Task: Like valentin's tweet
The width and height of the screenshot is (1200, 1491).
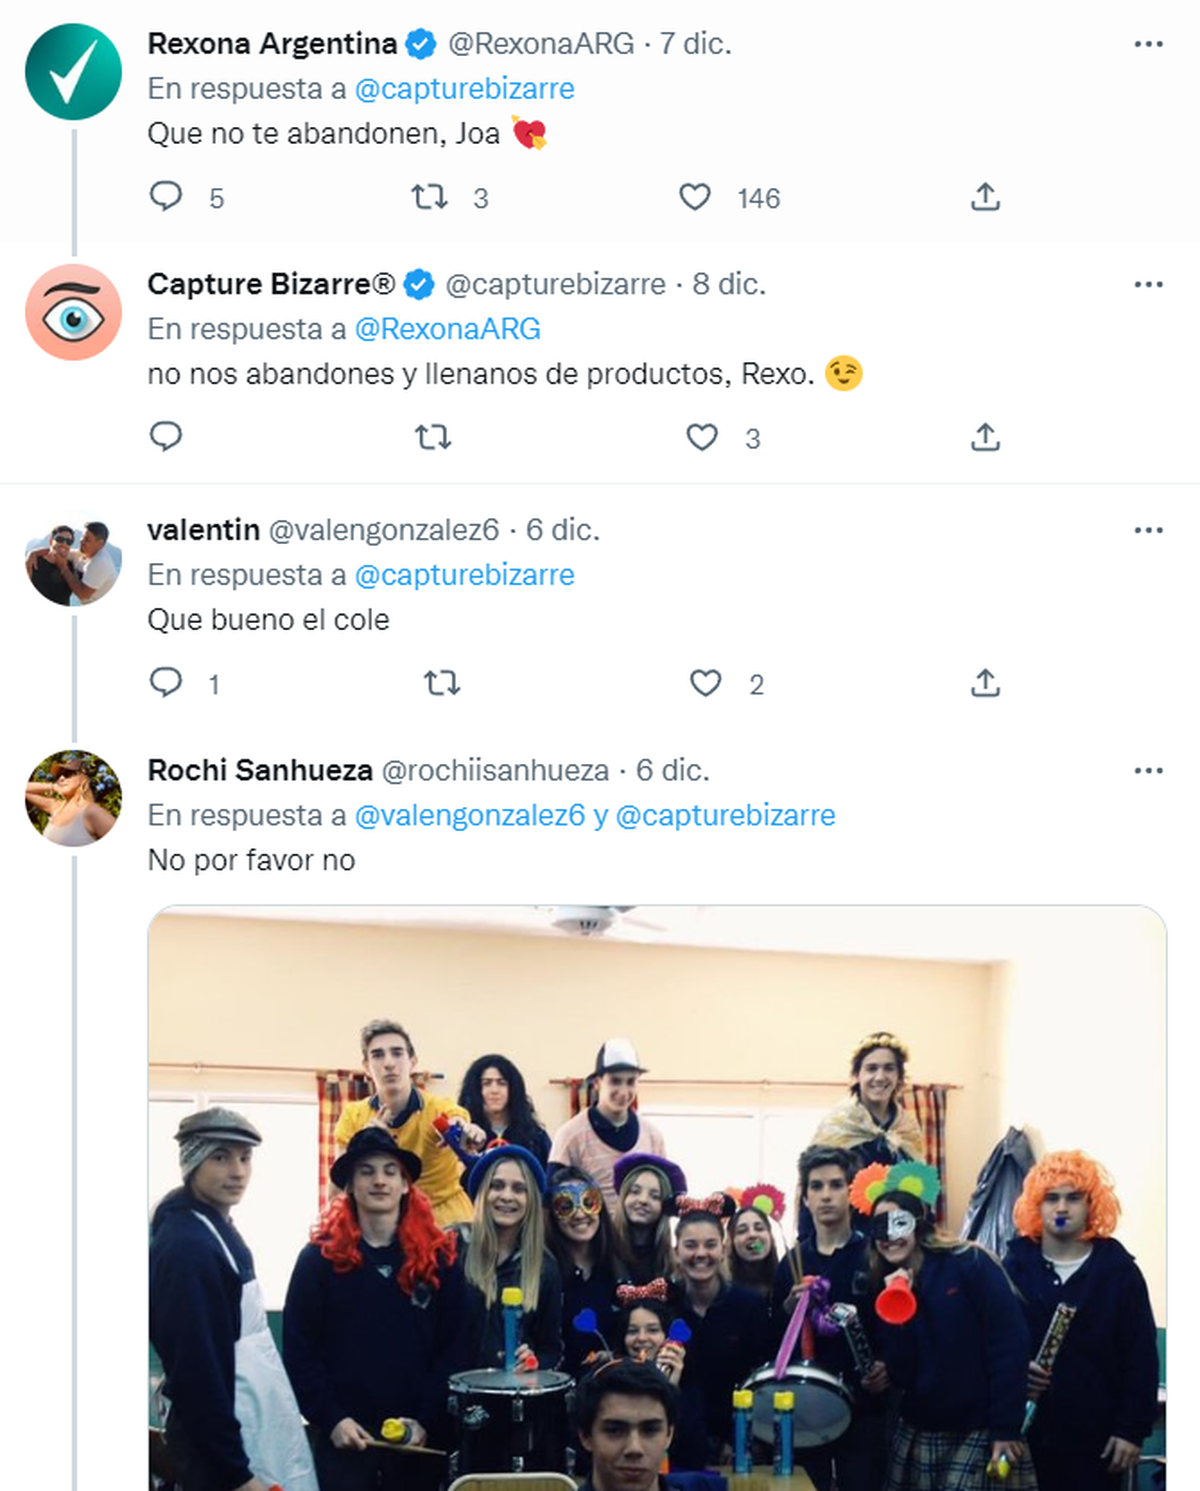Action: (x=706, y=683)
